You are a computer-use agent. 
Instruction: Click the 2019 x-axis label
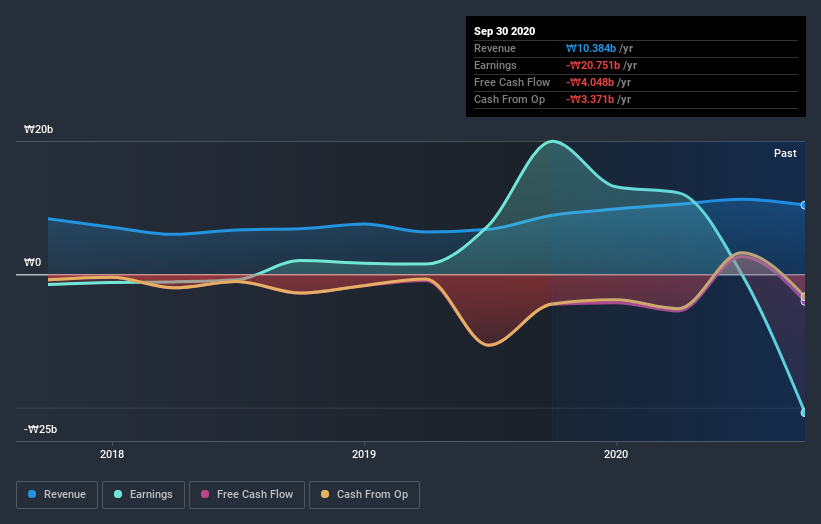coord(364,454)
